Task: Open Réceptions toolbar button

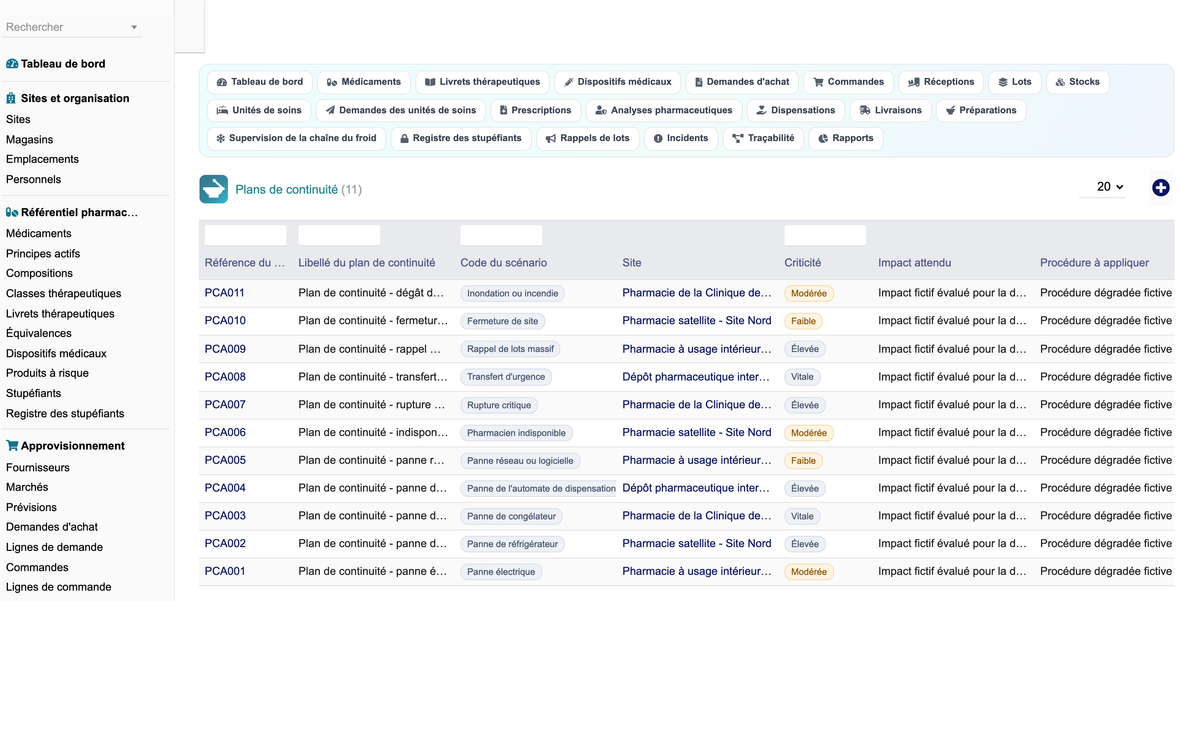Action: click(941, 82)
